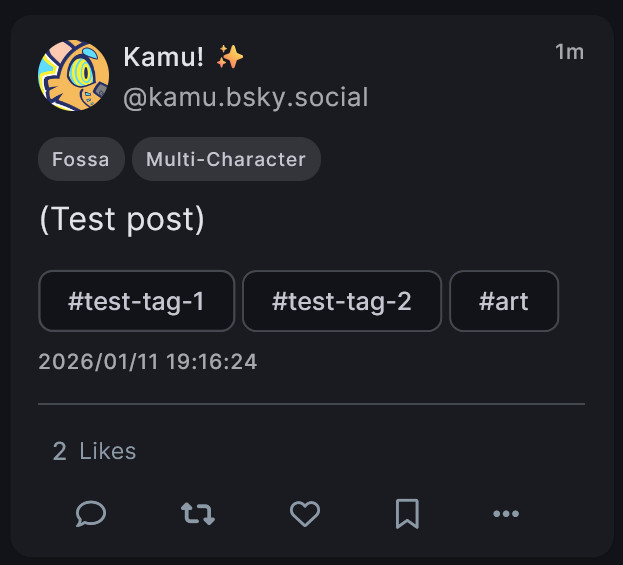Open the three-dot more options menu
623x565 pixels.
click(x=506, y=514)
